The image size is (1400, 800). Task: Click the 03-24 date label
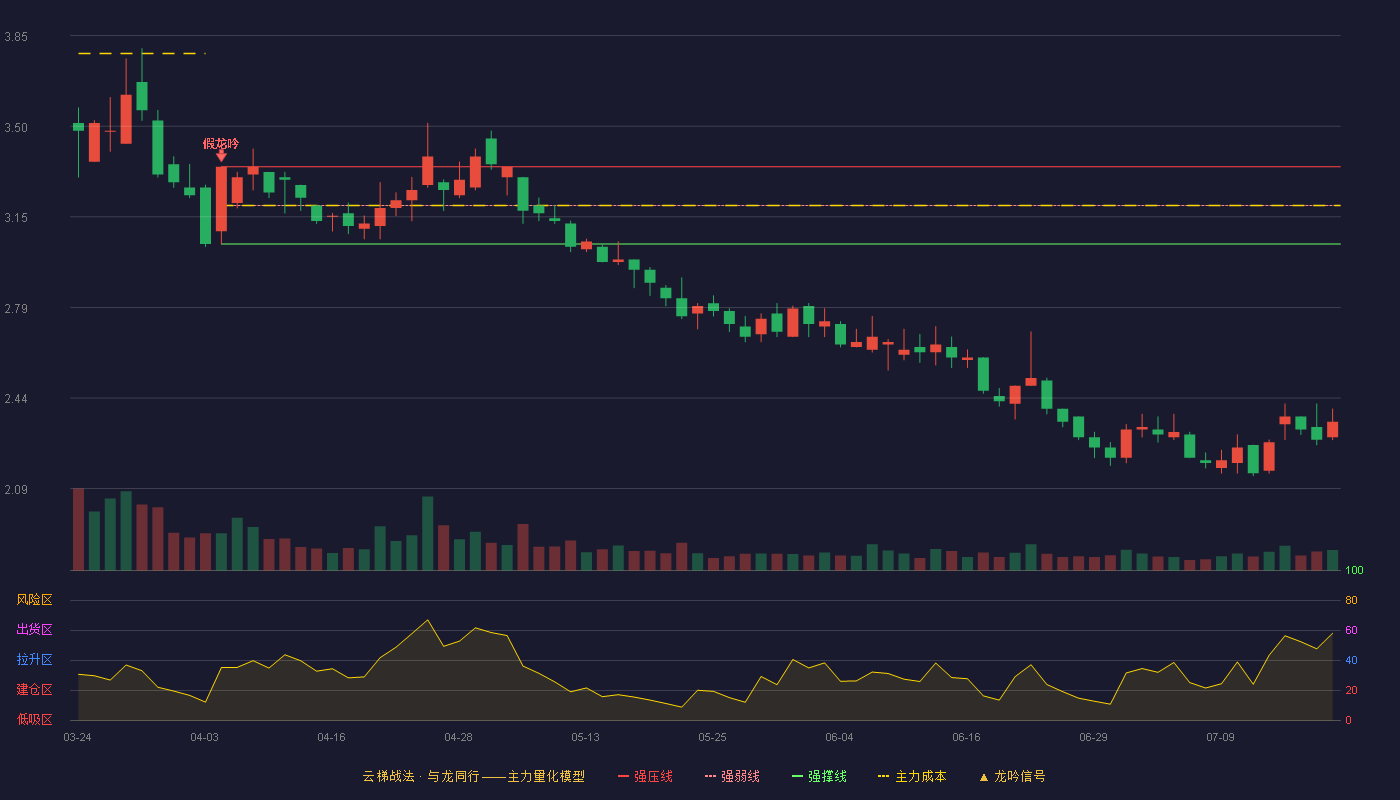(77, 737)
